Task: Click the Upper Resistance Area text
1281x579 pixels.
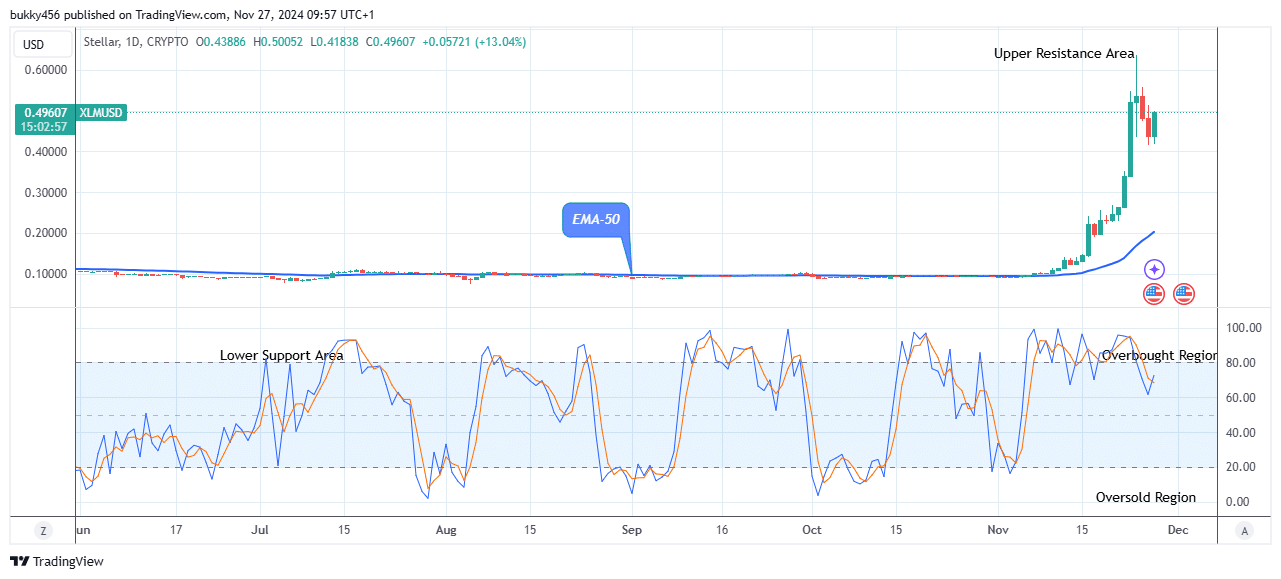Action: pos(1064,54)
